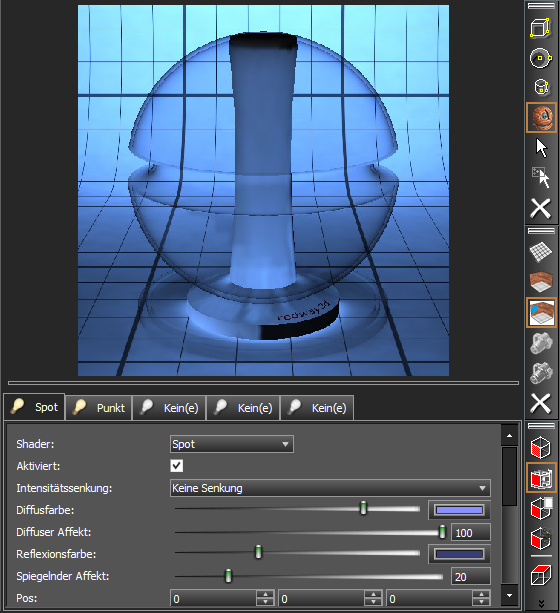Open the Intensitätssenkung dropdown
The image size is (560, 613).
(330, 488)
